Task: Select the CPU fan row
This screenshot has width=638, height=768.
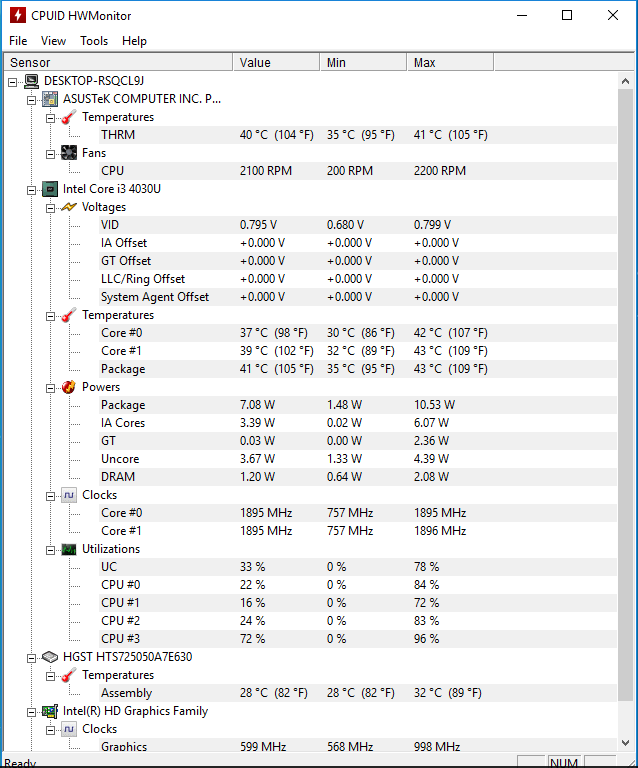Action: [358, 171]
